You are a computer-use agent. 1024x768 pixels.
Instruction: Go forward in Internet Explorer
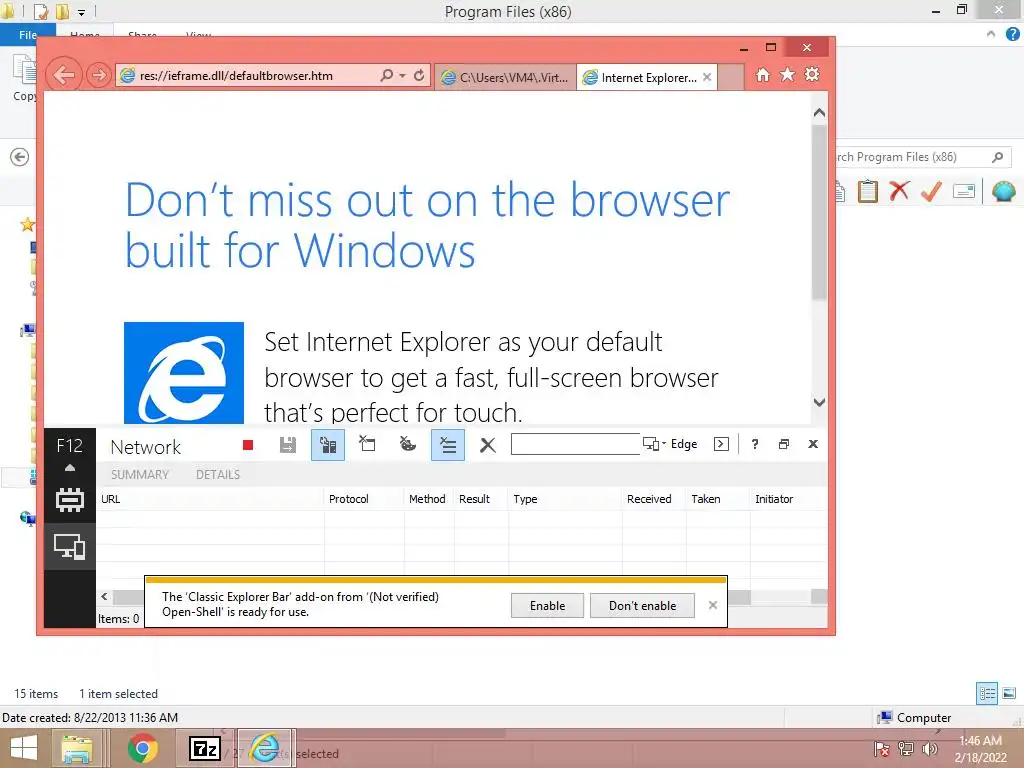pyautogui.click(x=99, y=75)
